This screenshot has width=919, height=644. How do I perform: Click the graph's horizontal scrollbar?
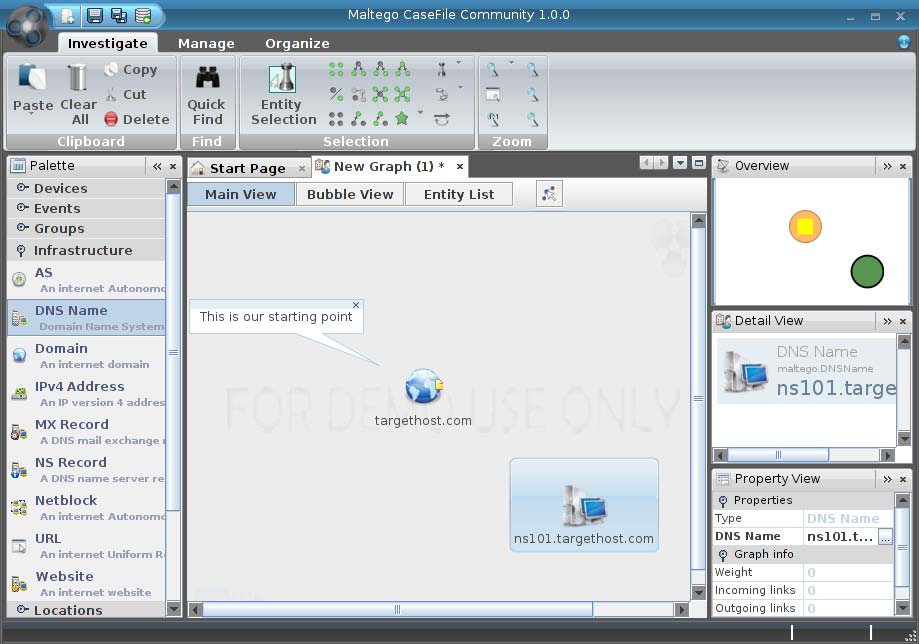(x=397, y=609)
